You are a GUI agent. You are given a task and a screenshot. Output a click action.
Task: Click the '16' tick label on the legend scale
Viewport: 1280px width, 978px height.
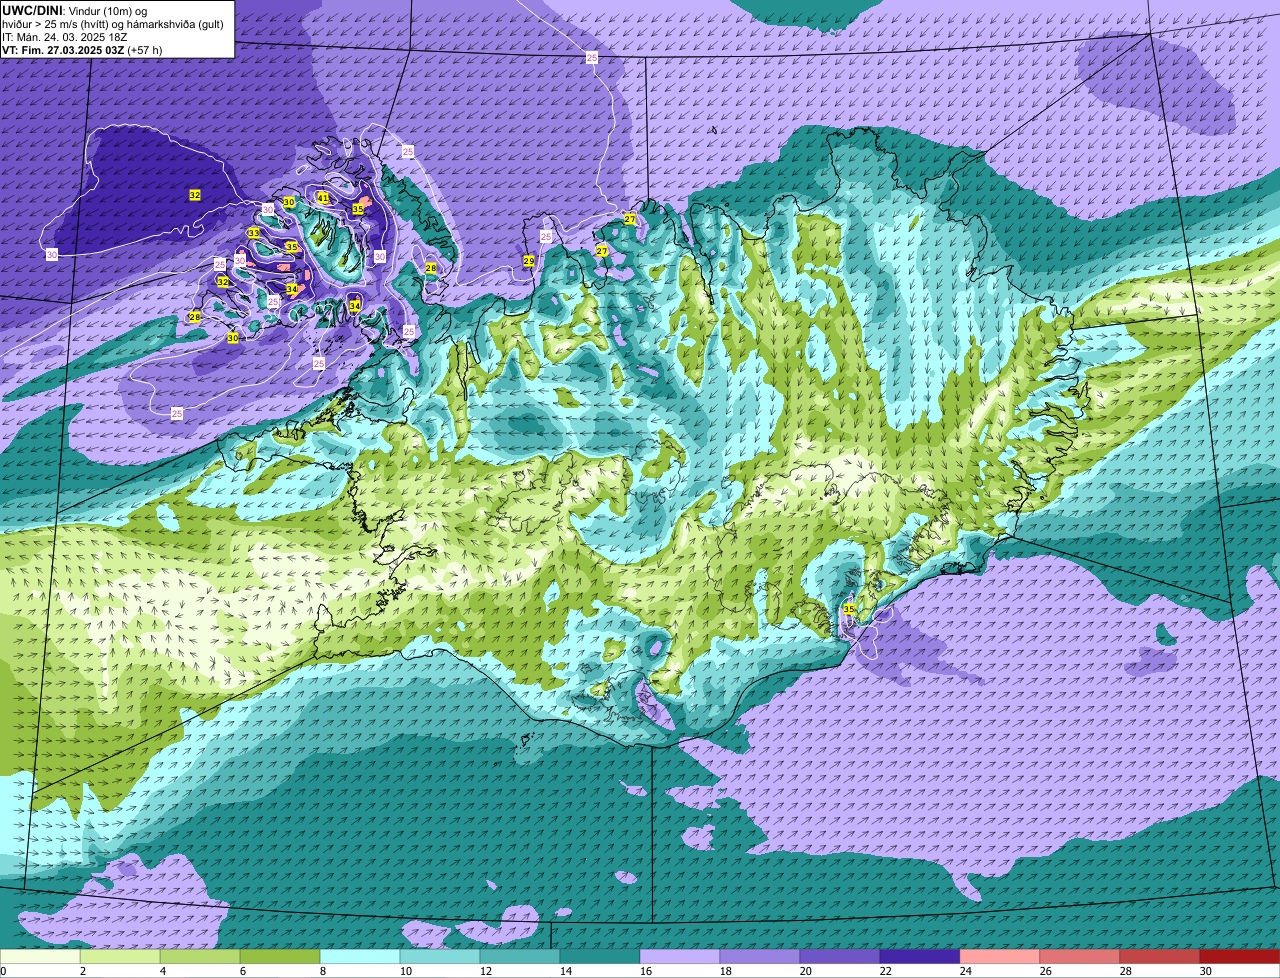(645, 971)
